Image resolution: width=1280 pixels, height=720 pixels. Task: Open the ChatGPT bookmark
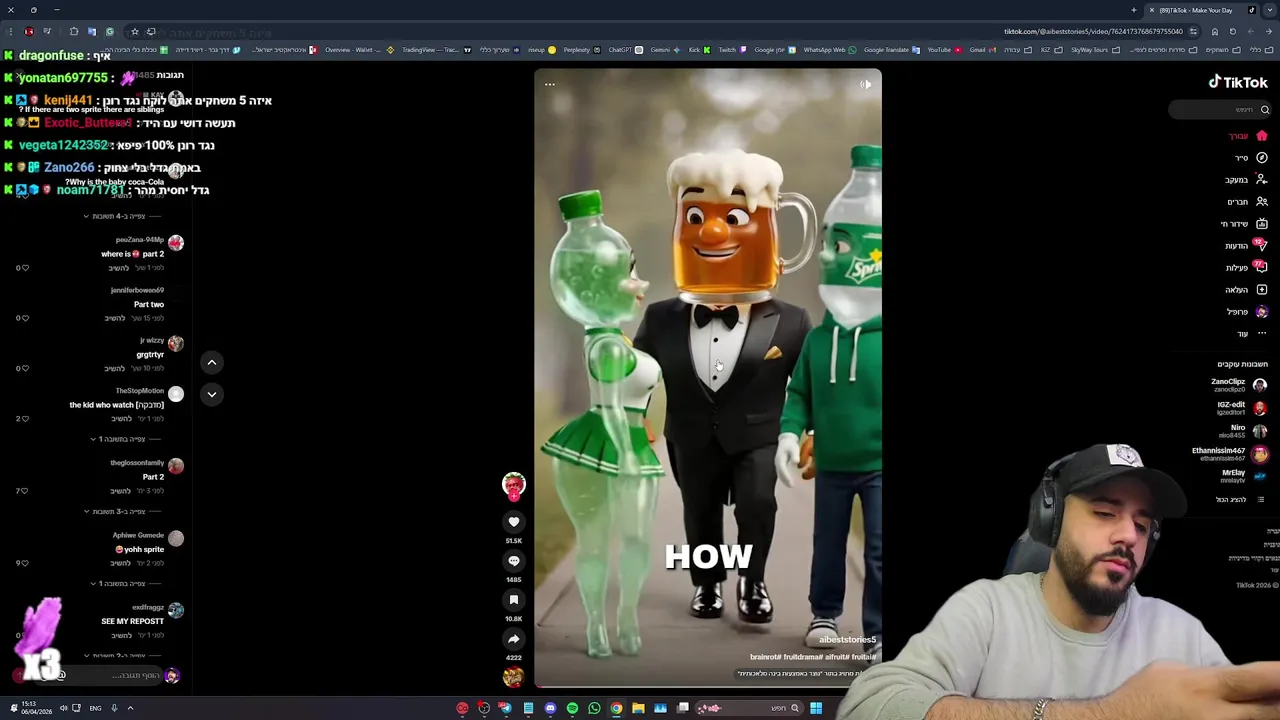click(625, 50)
